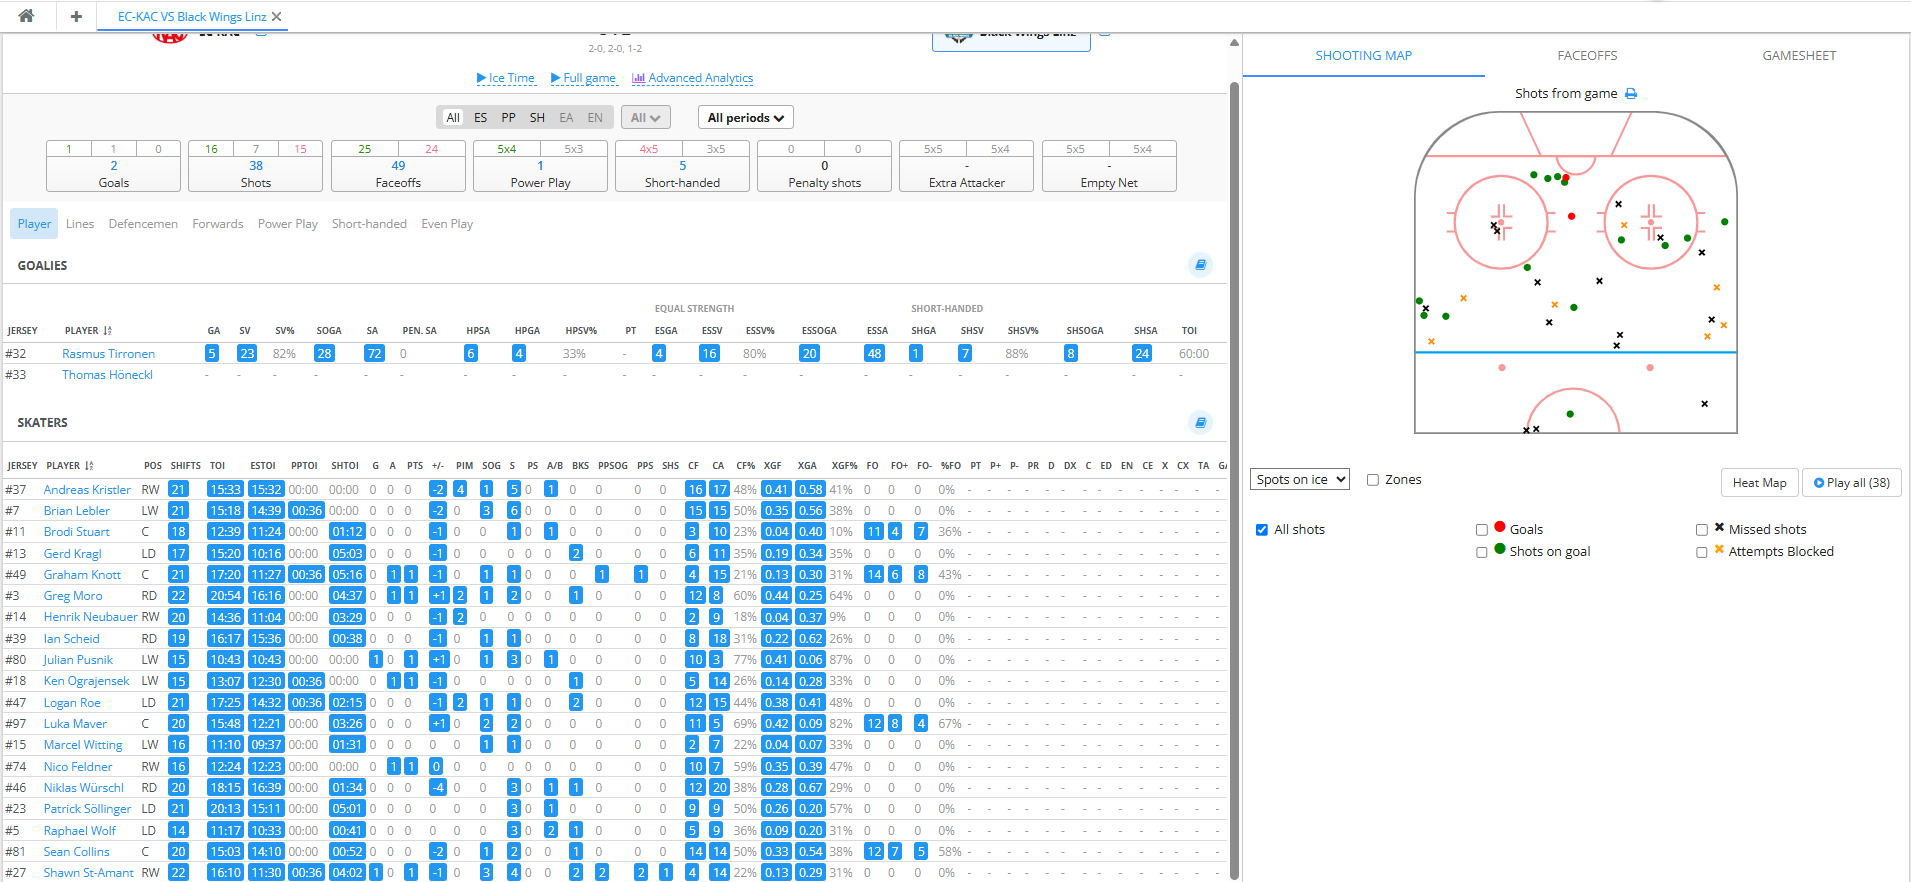Open the greyed All filter dropdown
Viewport: 1911px width, 882px height.
click(645, 118)
